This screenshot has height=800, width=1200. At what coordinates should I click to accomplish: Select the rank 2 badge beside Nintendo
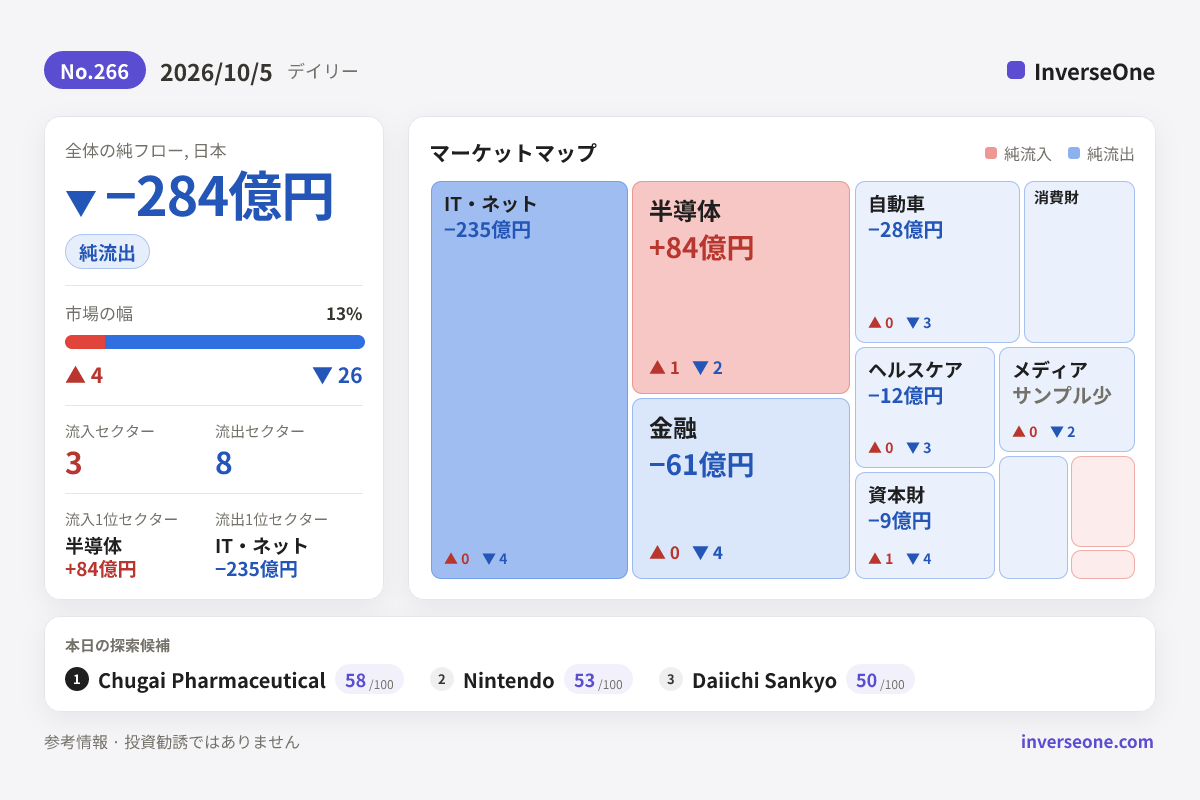click(442, 679)
